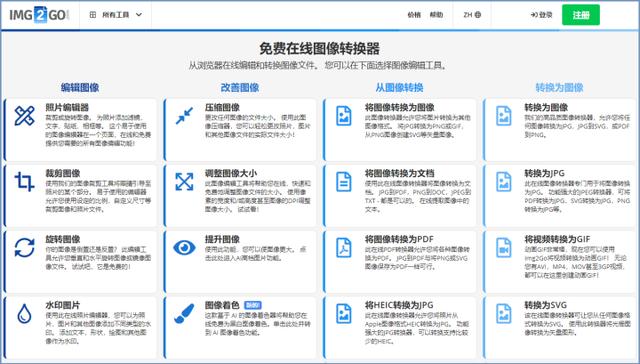Click the green 注册 button
The width and height of the screenshot is (640, 364).
coord(581,15)
